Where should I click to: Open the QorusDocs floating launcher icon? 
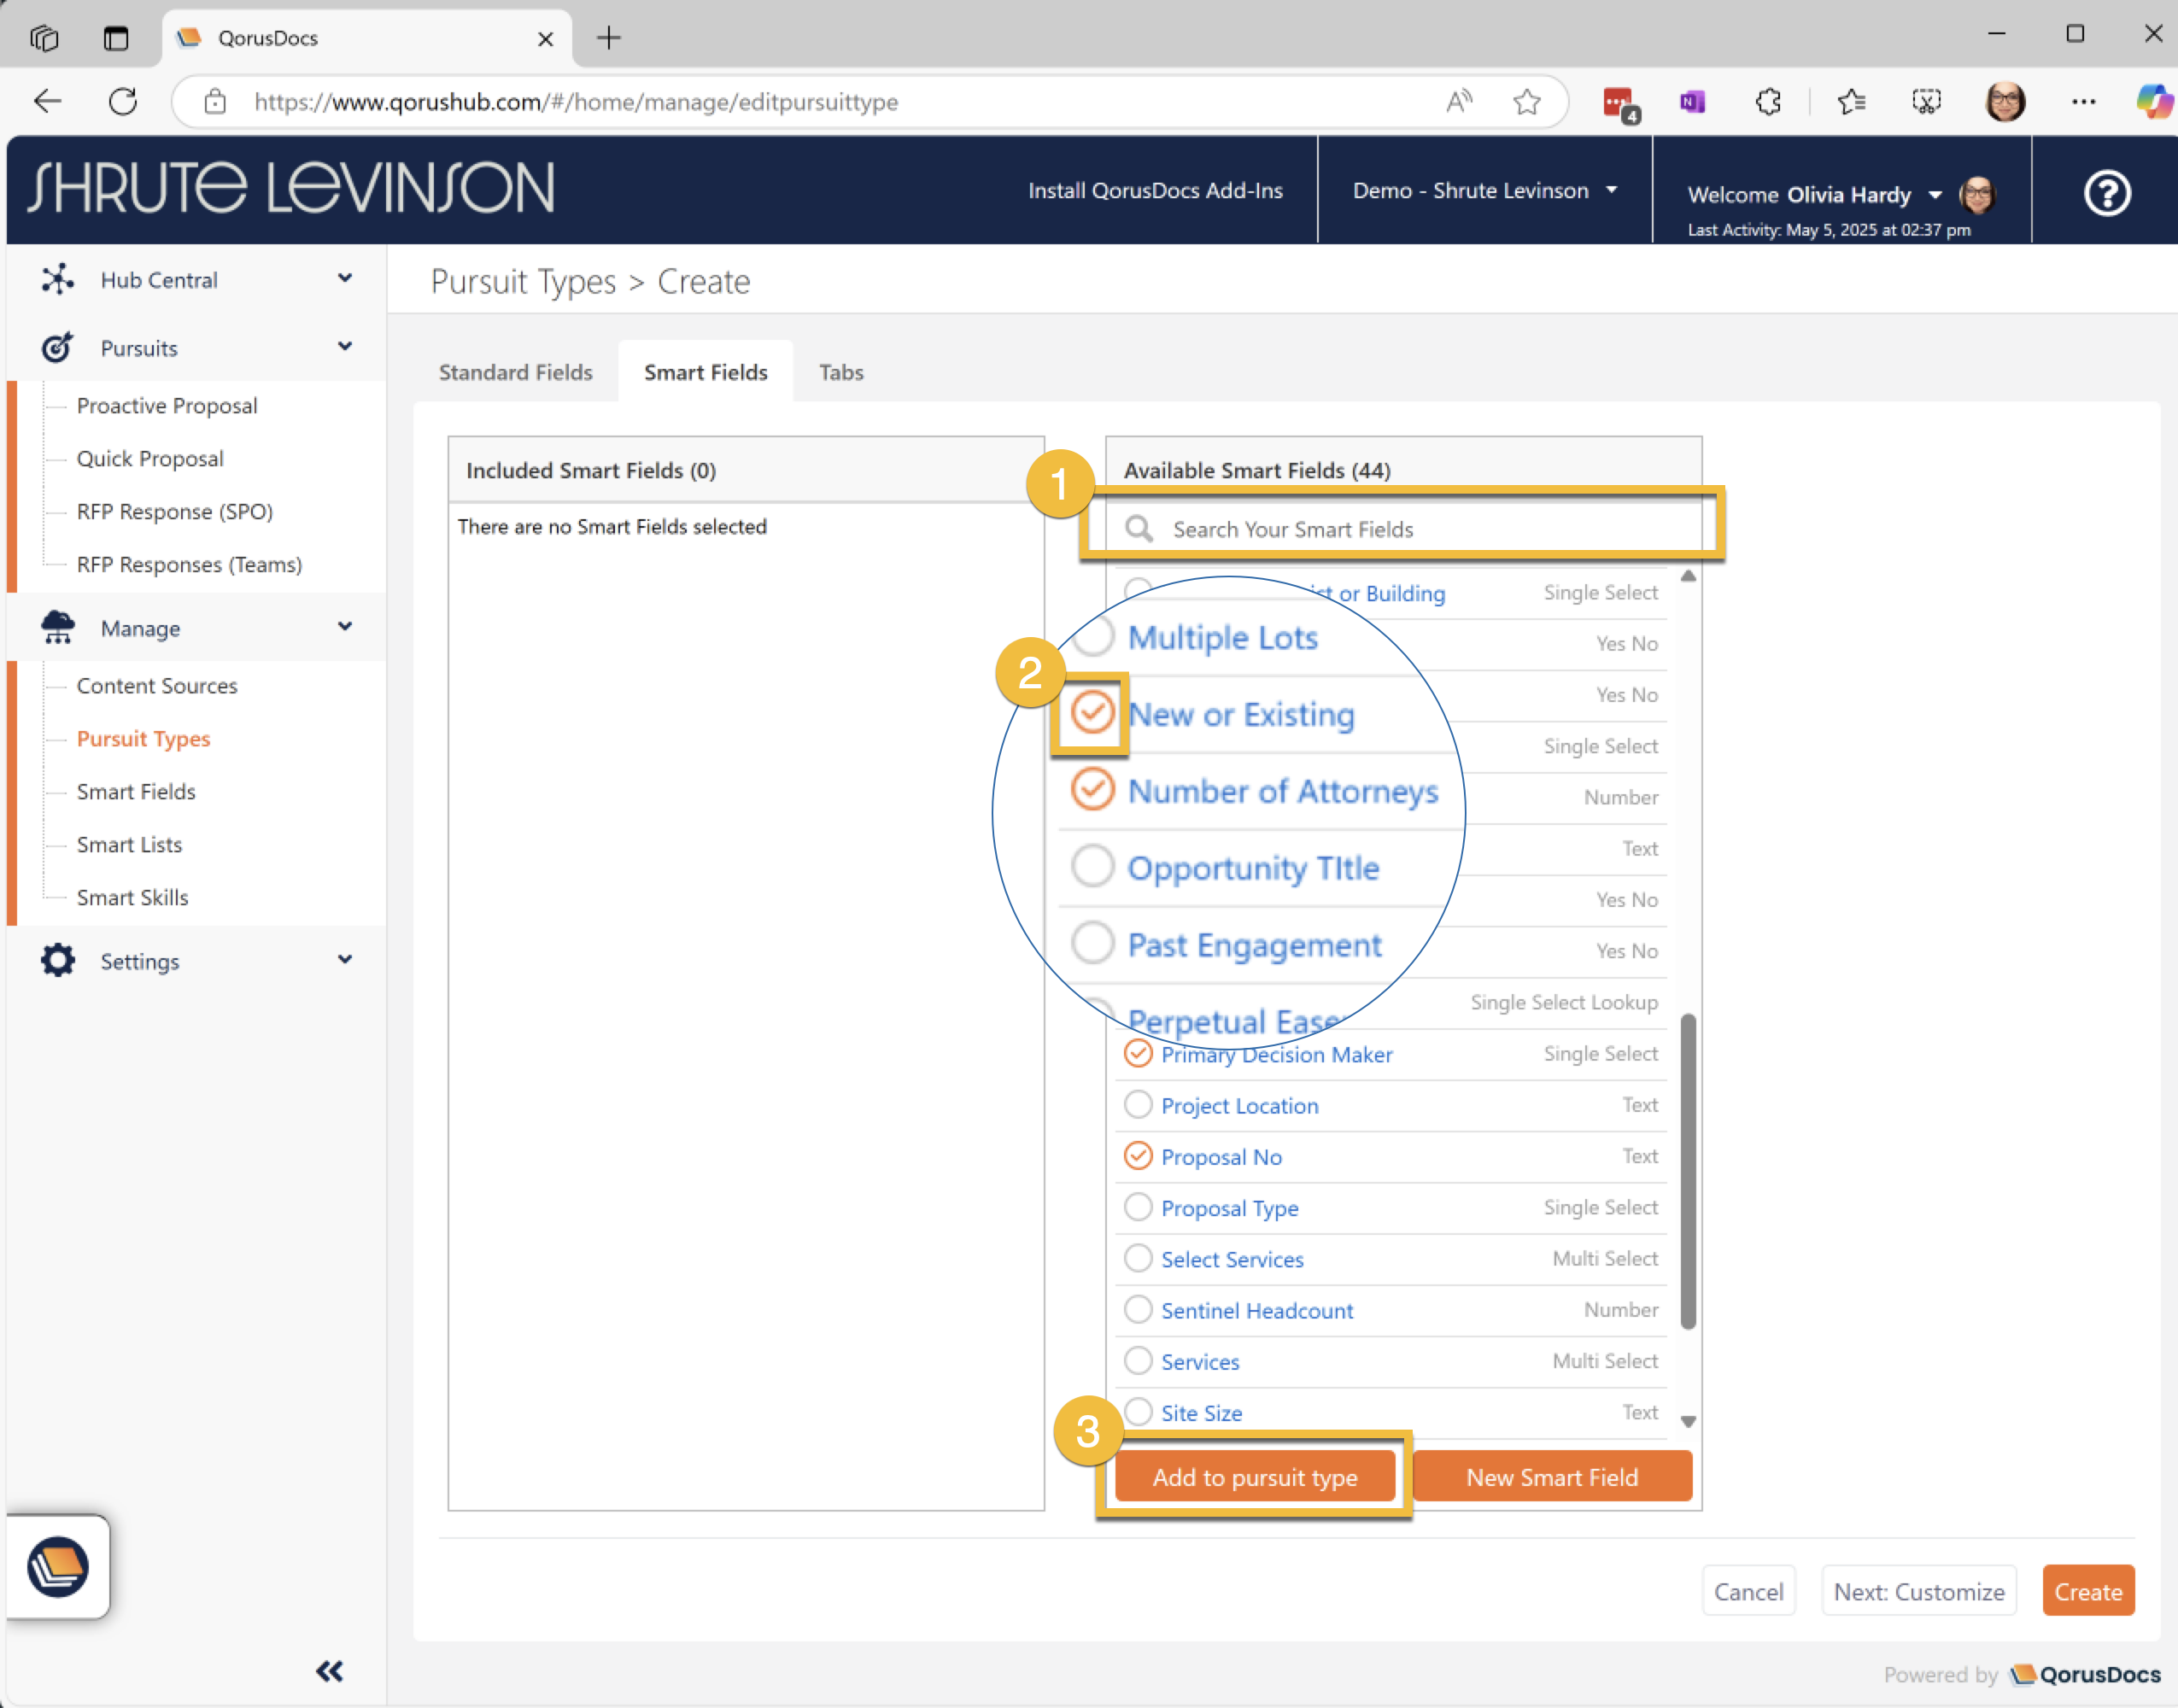pyautogui.click(x=58, y=1566)
